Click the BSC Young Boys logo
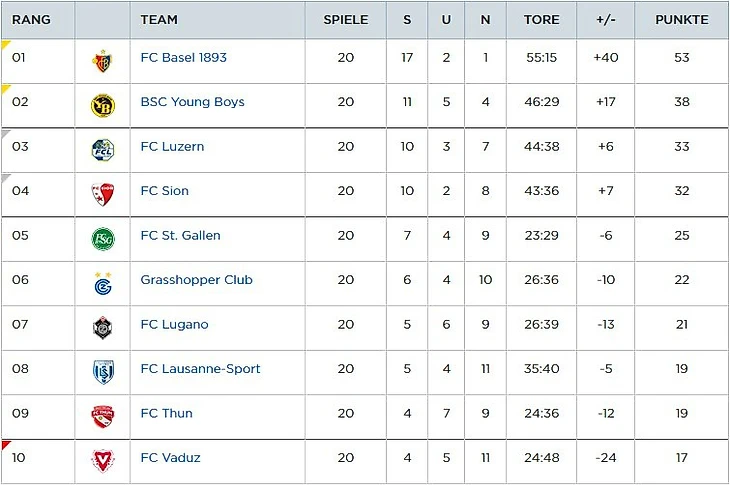 [102, 104]
